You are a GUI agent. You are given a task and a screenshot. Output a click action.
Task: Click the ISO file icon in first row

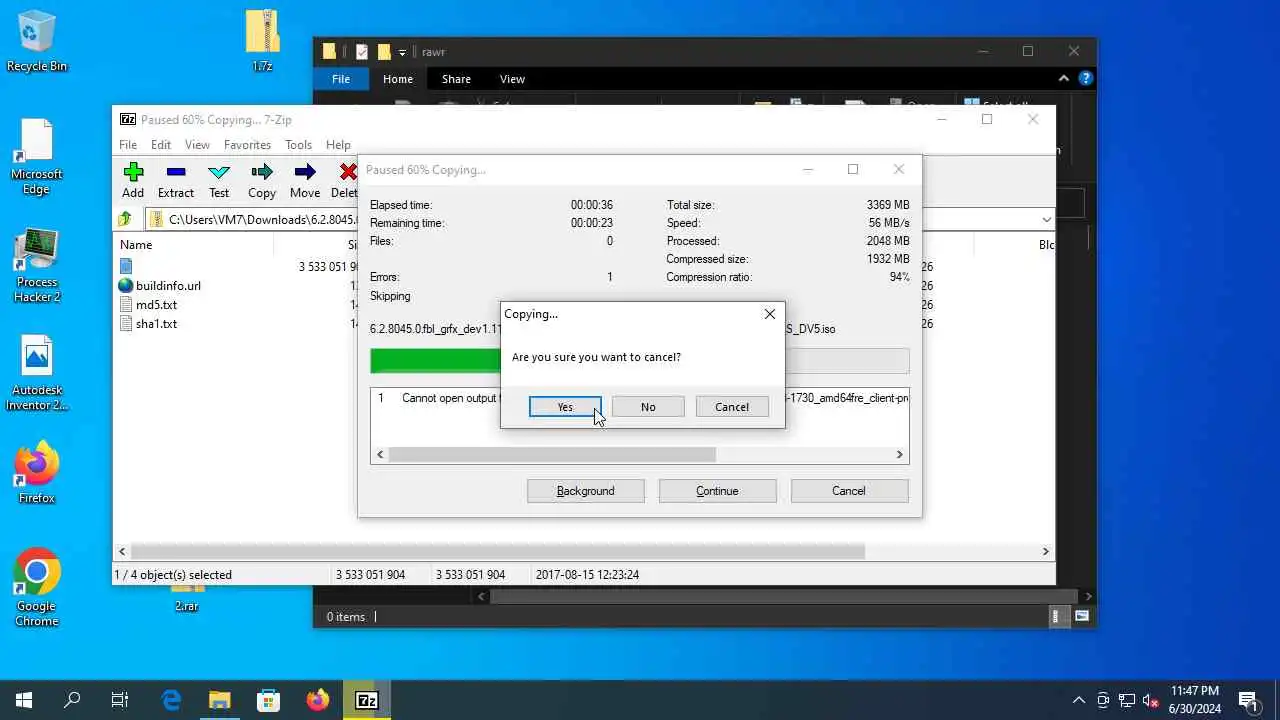(126, 266)
